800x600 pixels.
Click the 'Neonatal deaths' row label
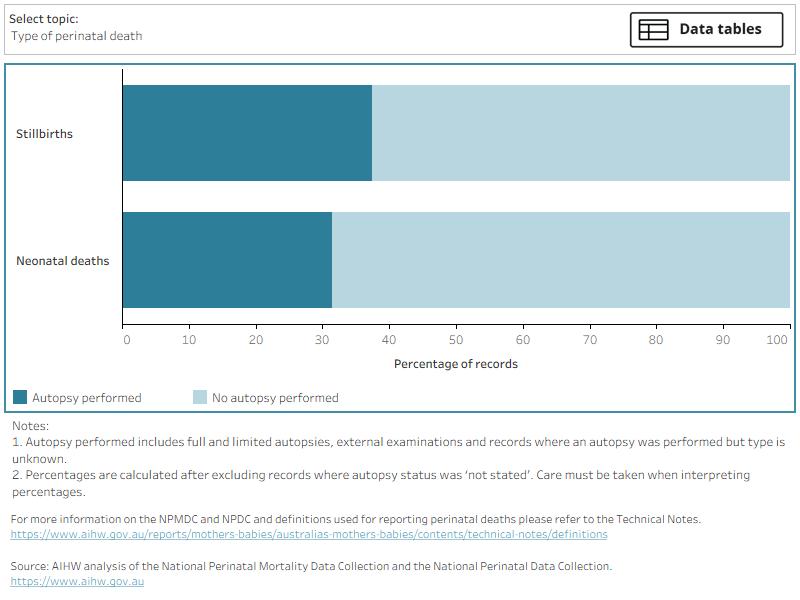(x=63, y=261)
